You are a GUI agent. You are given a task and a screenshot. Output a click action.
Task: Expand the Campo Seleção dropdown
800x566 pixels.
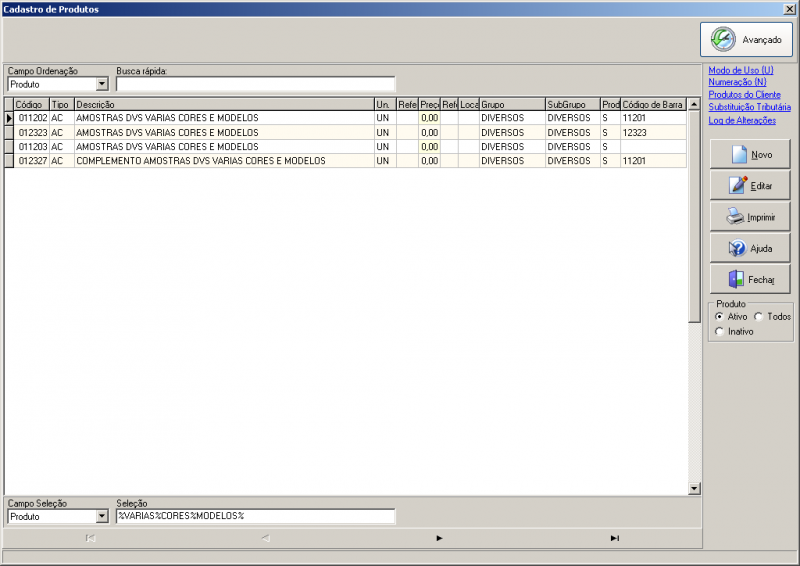(102, 516)
